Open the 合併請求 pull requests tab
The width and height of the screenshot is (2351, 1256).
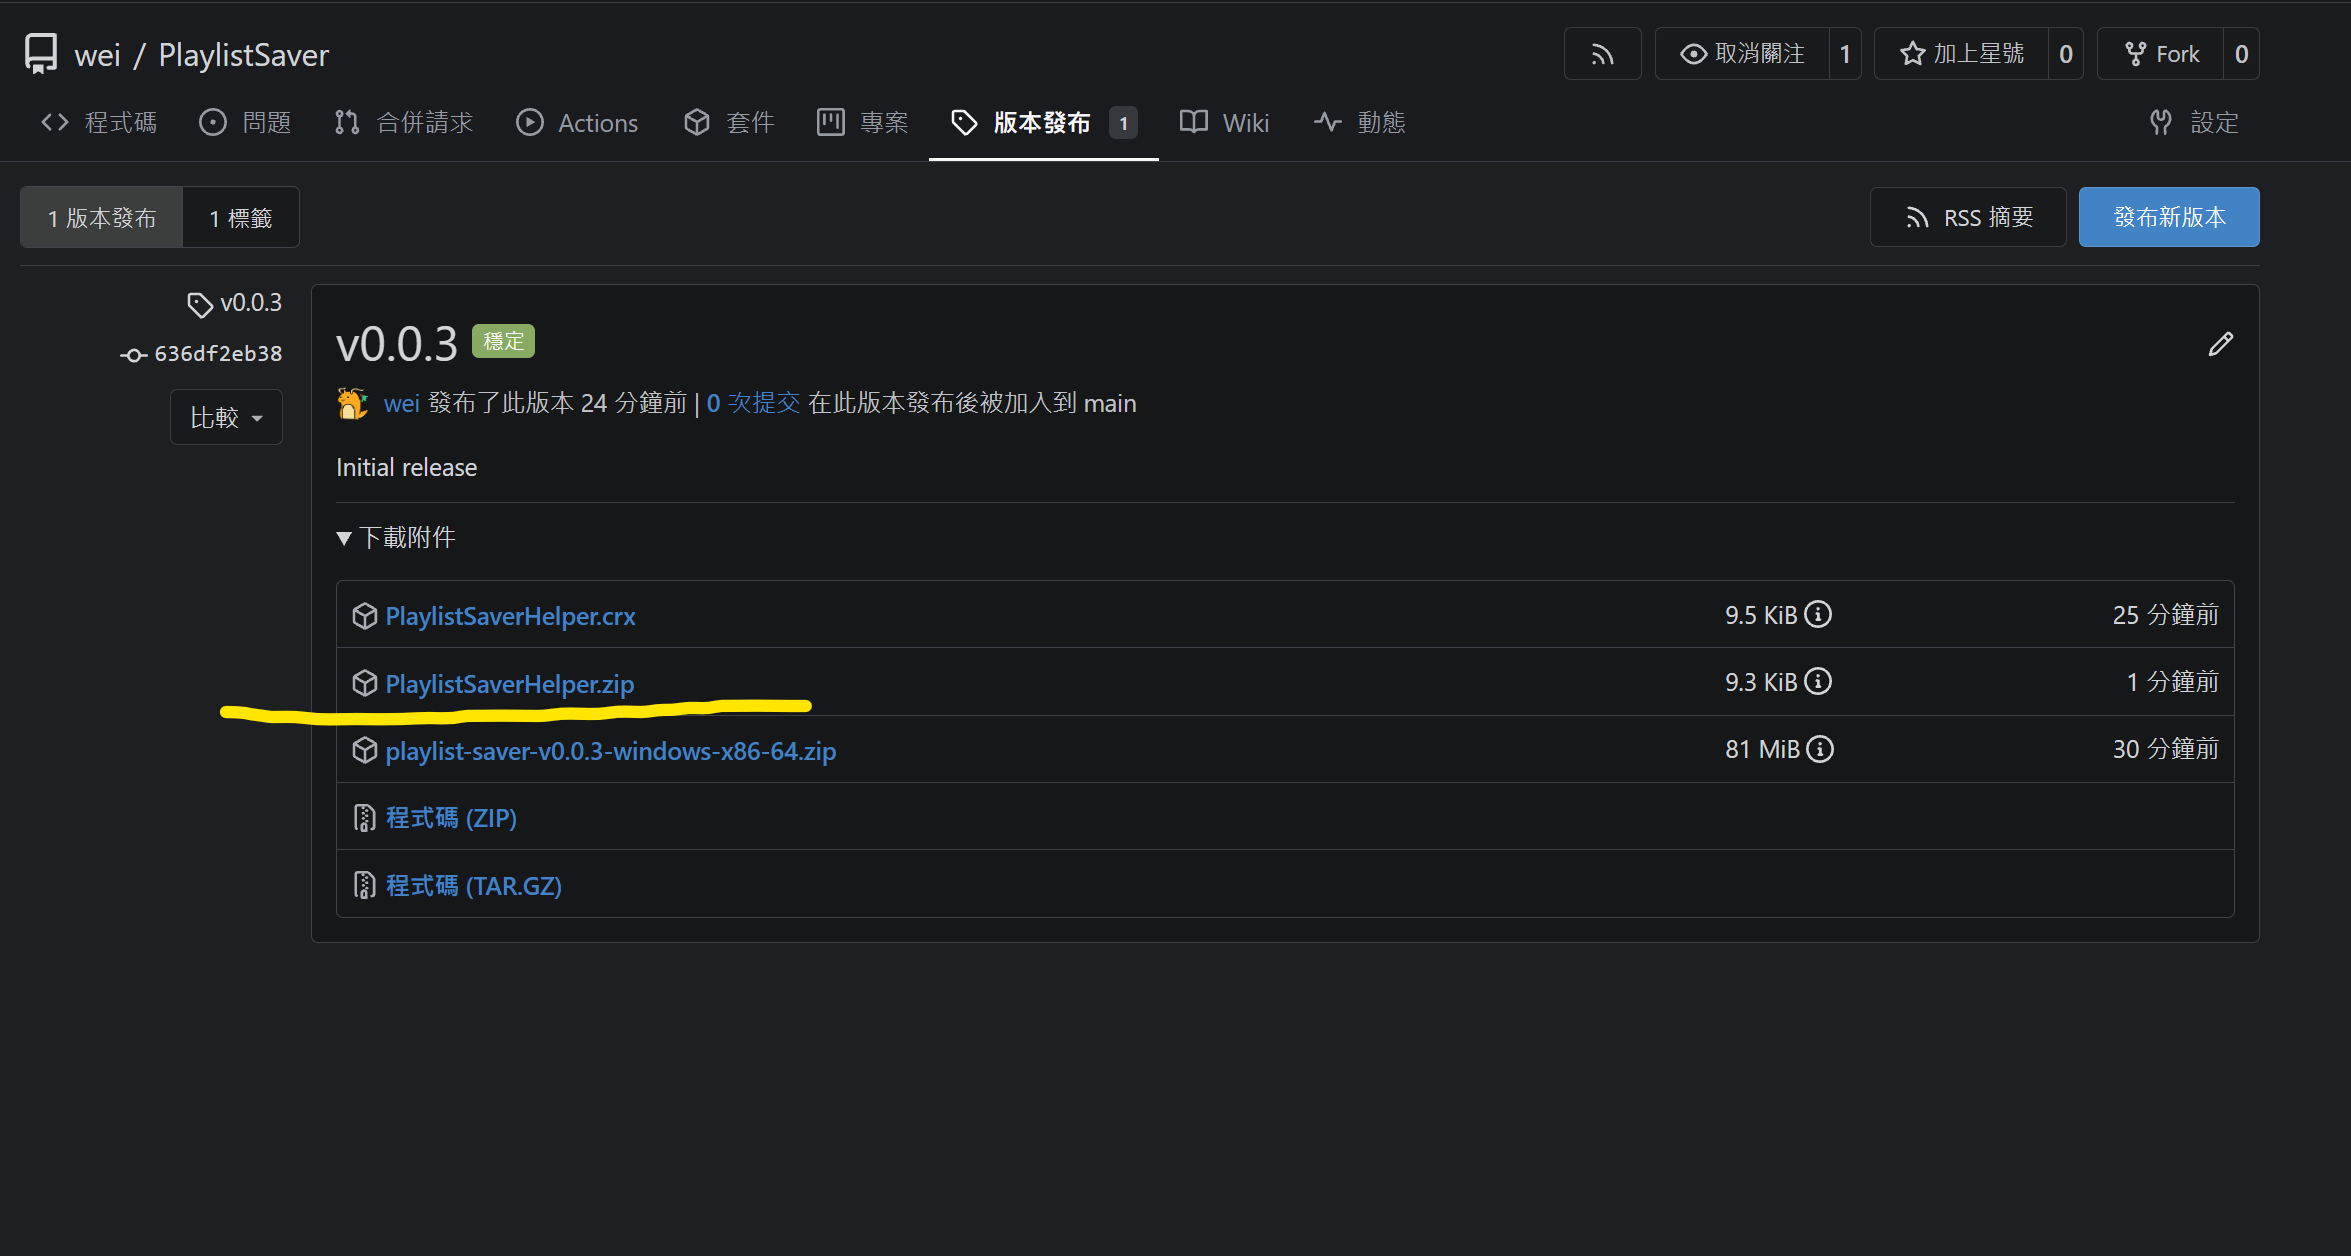point(404,123)
